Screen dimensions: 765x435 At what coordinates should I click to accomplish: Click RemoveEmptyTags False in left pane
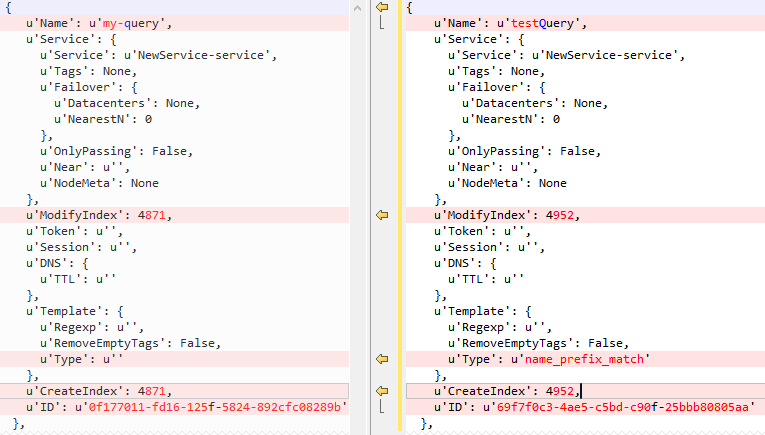pyautogui.click(x=130, y=343)
